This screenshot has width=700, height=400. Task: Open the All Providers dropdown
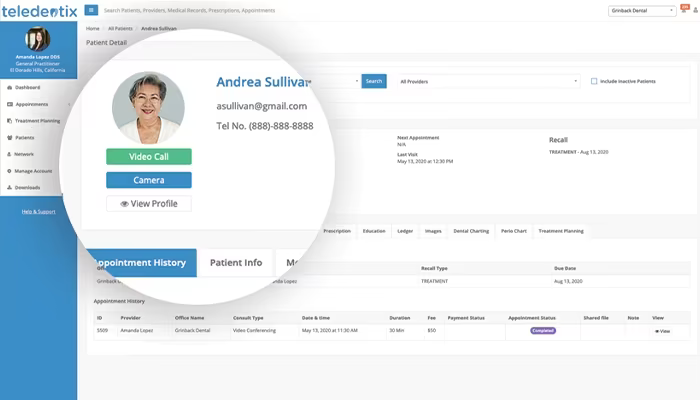point(489,81)
